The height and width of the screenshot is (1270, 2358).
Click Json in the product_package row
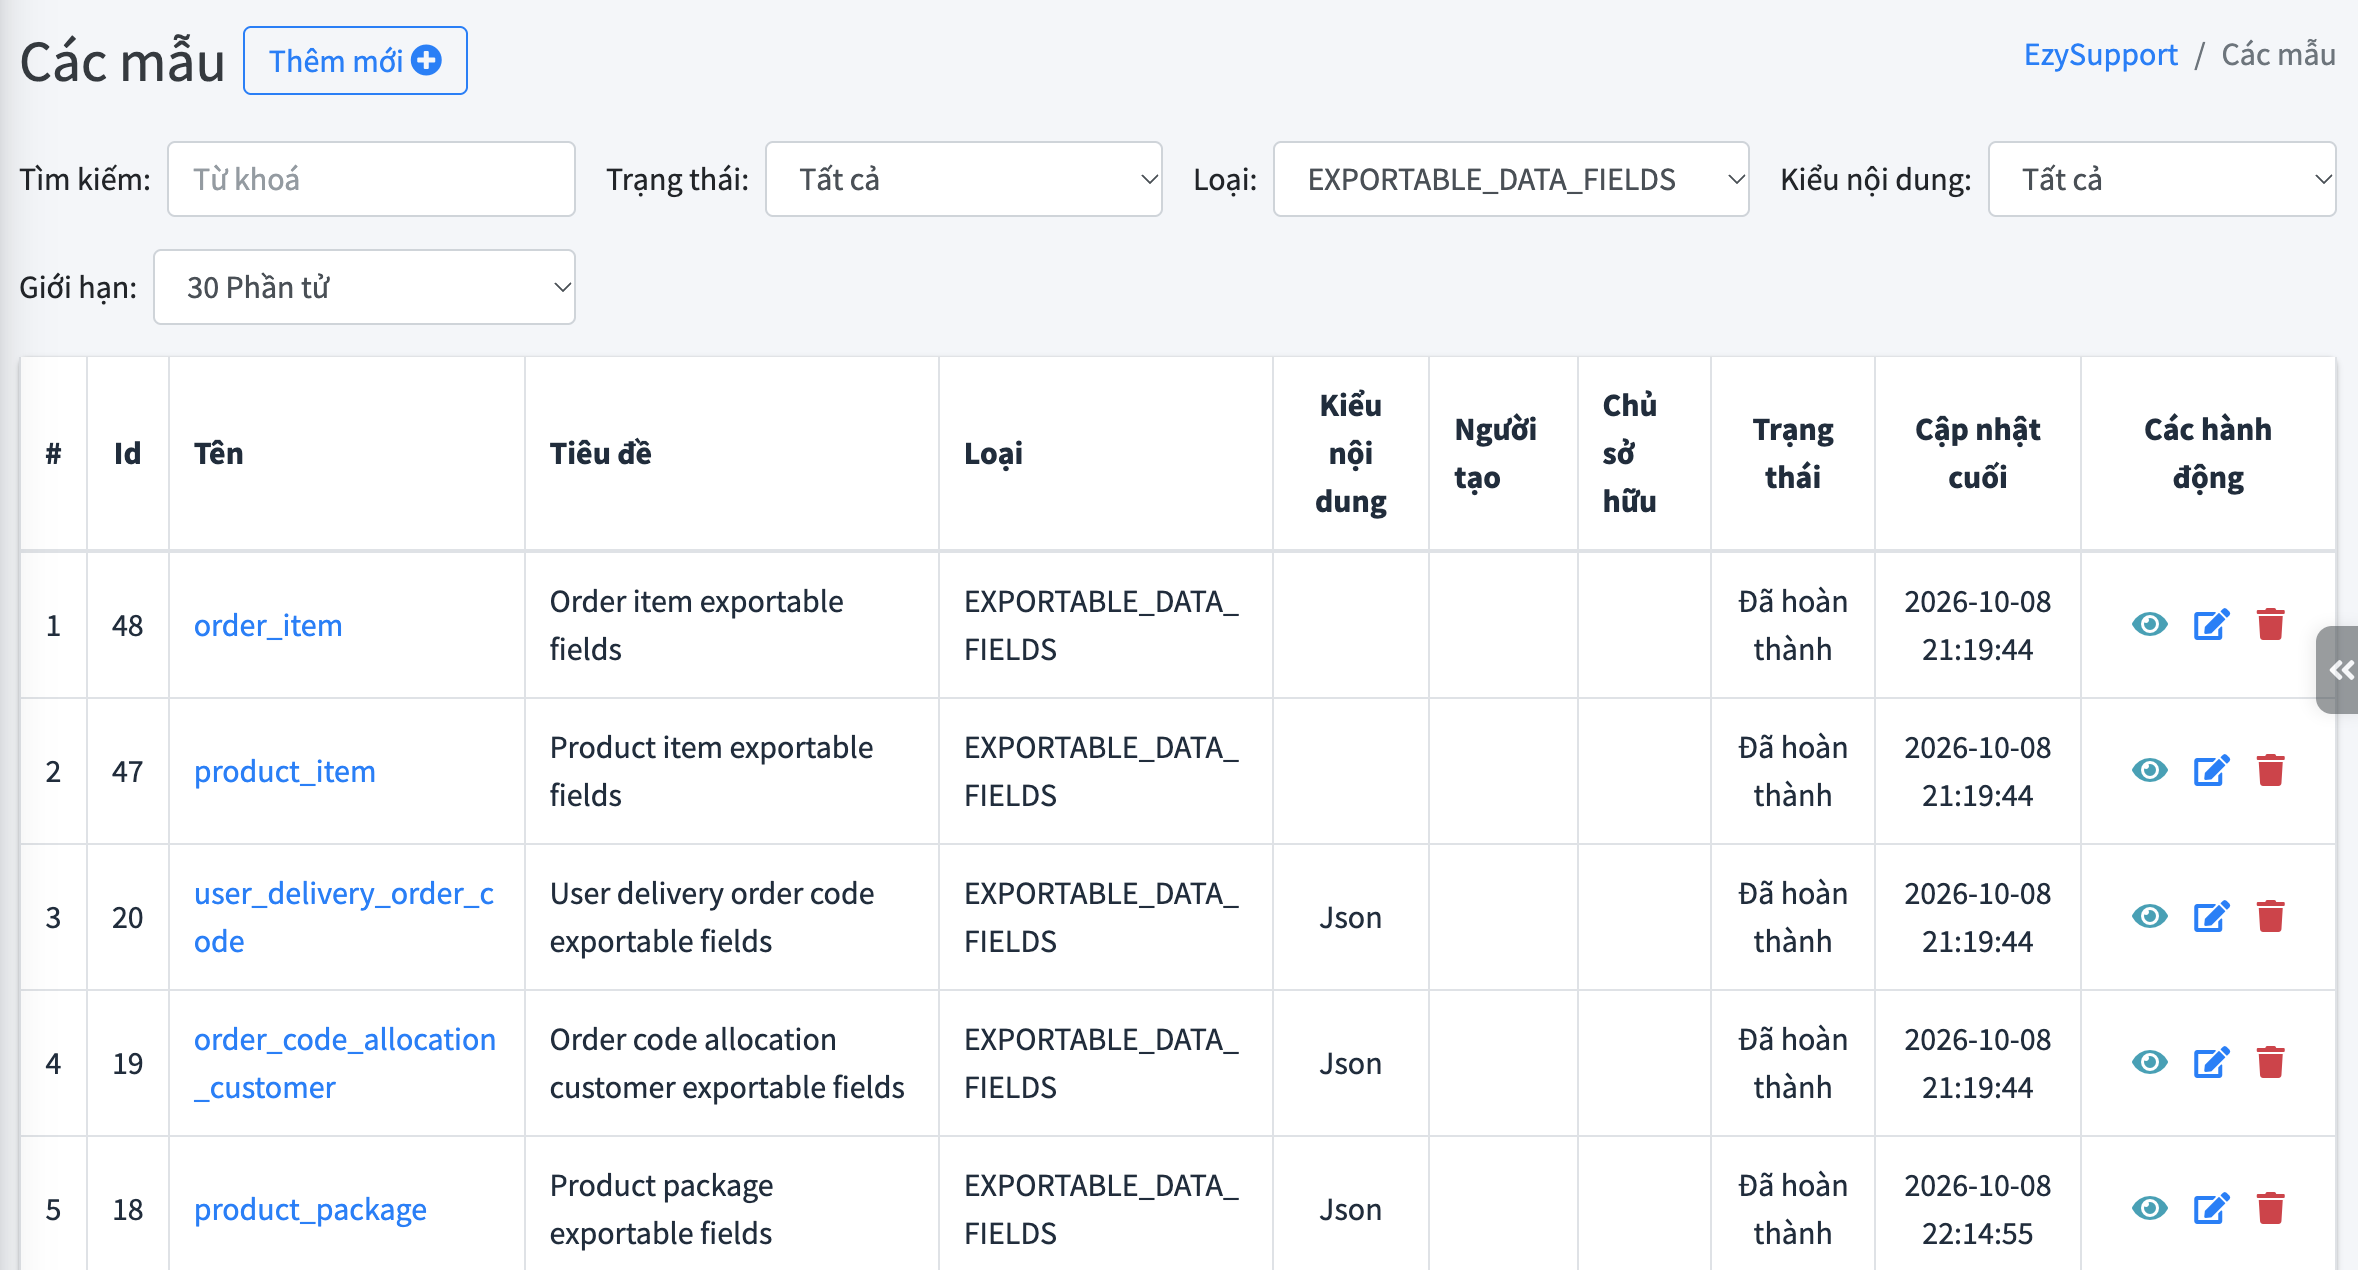pyautogui.click(x=1350, y=1209)
